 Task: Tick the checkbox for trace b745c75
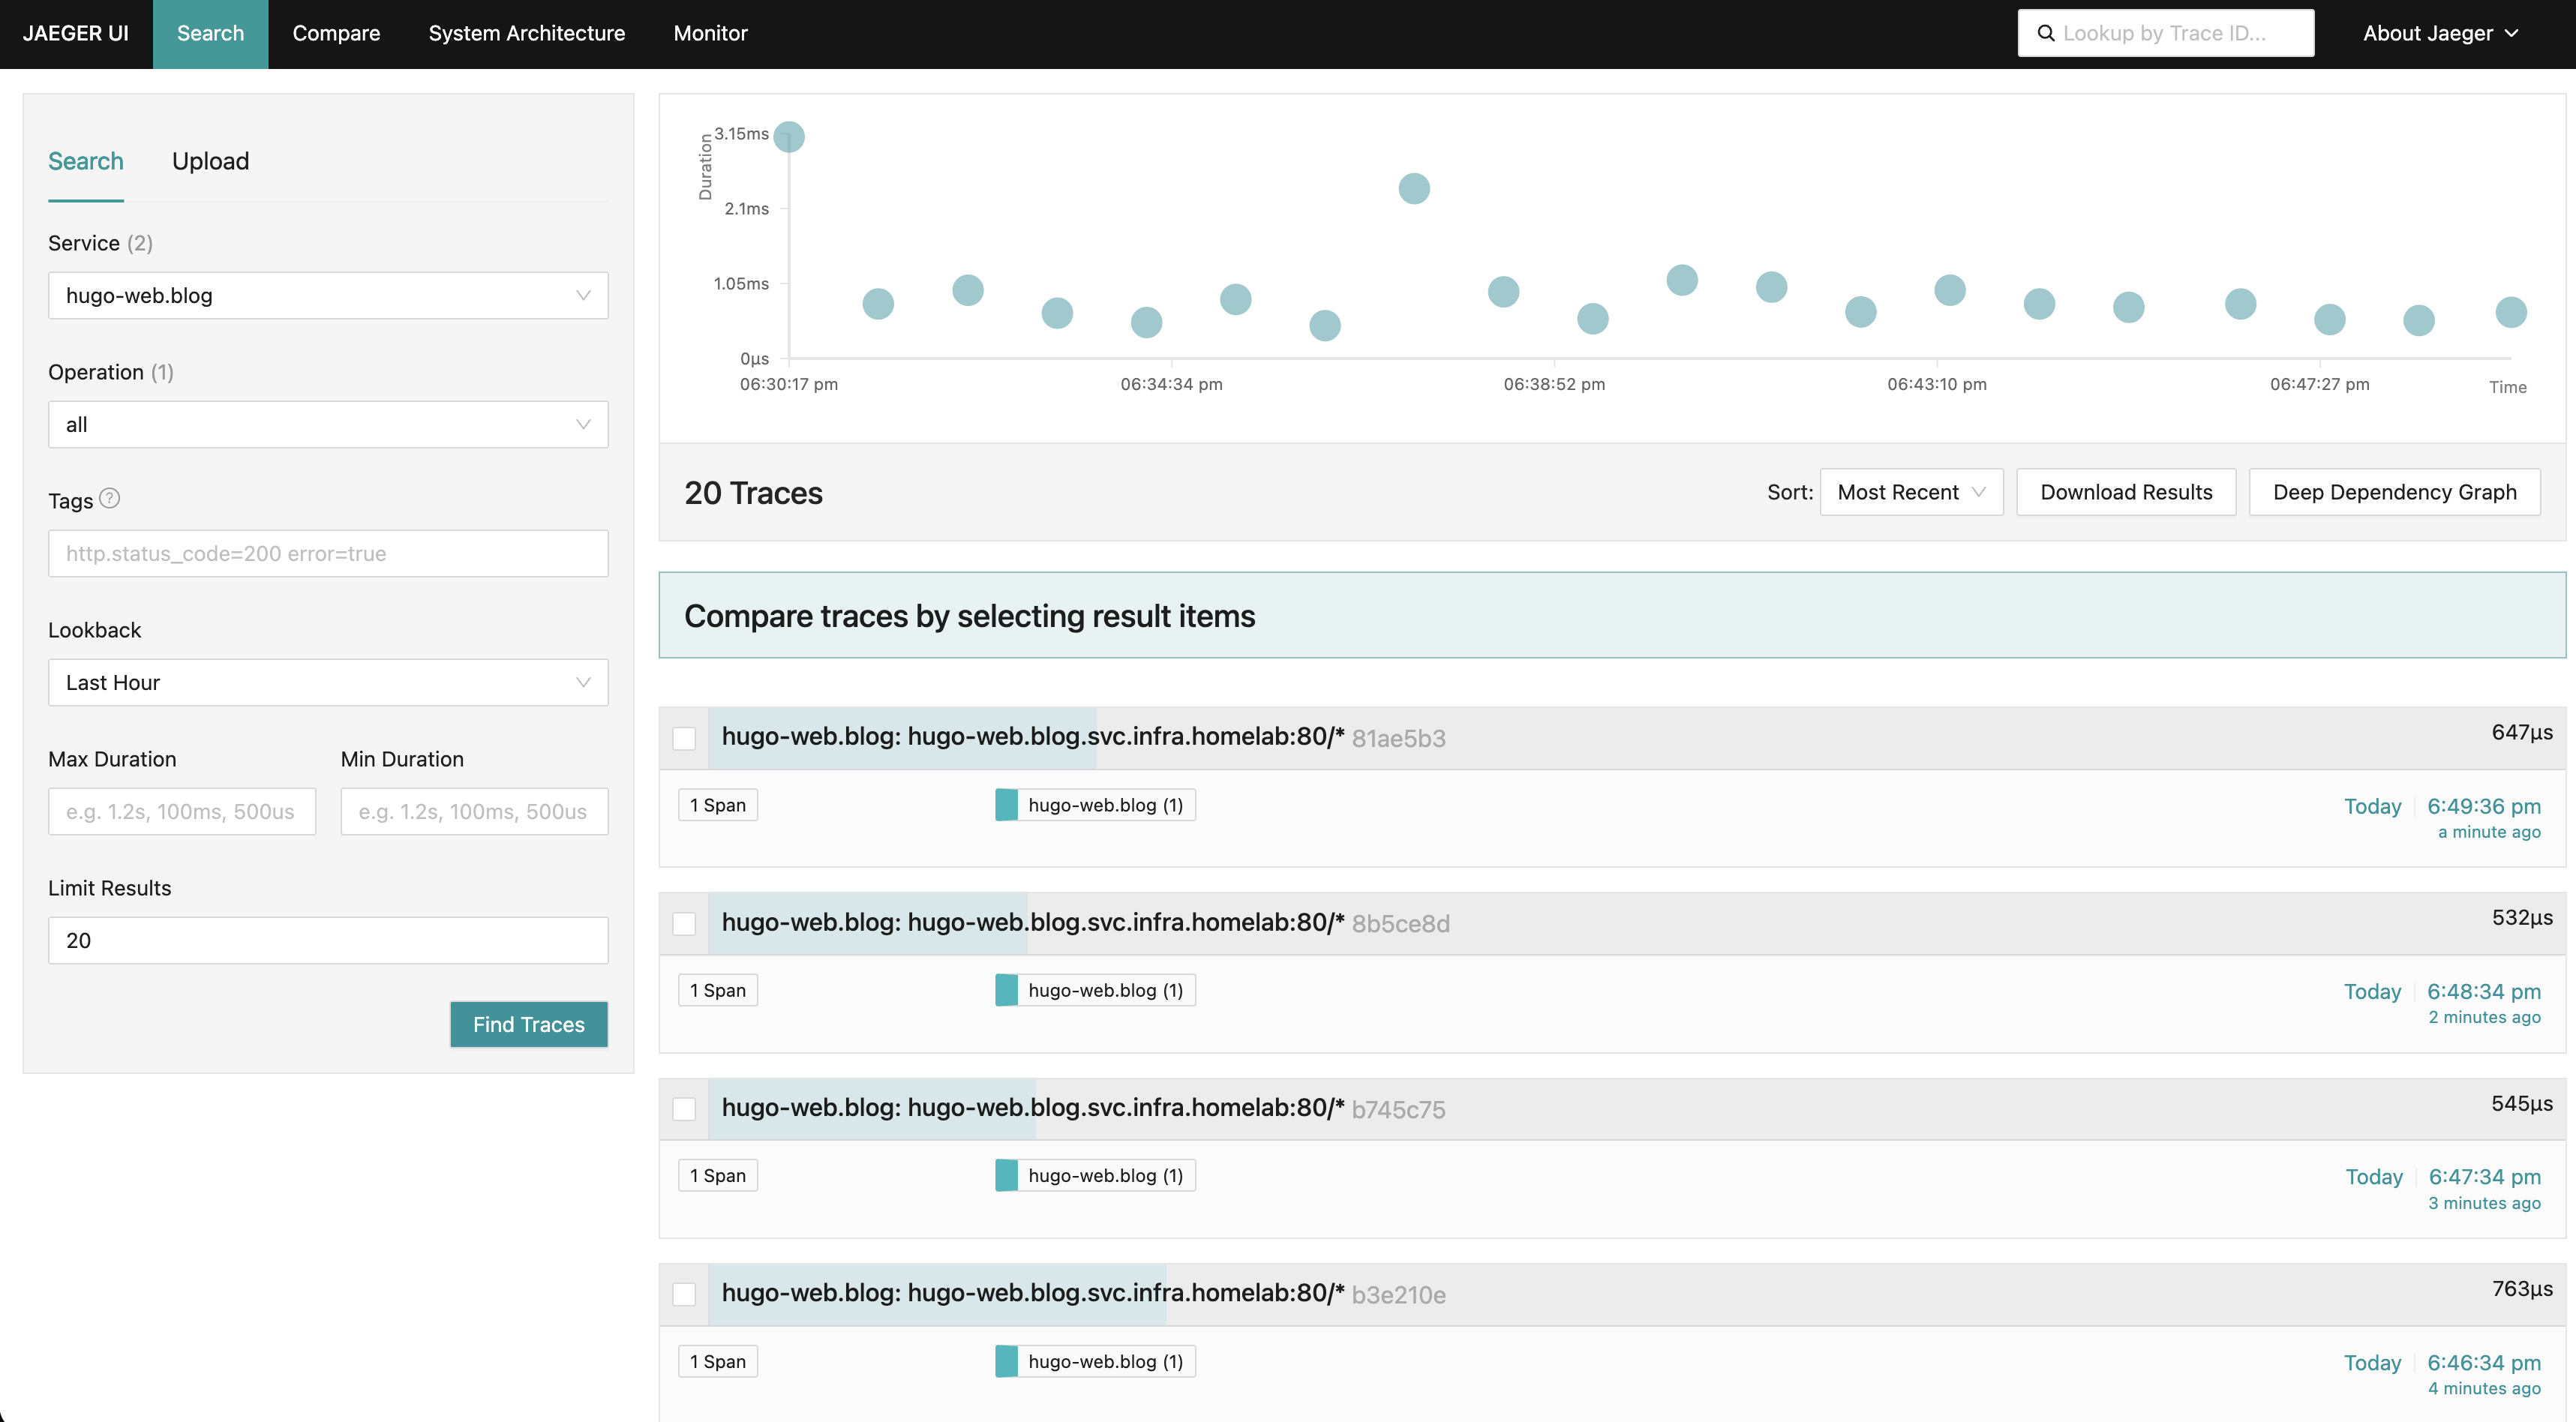pos(684,1109)
